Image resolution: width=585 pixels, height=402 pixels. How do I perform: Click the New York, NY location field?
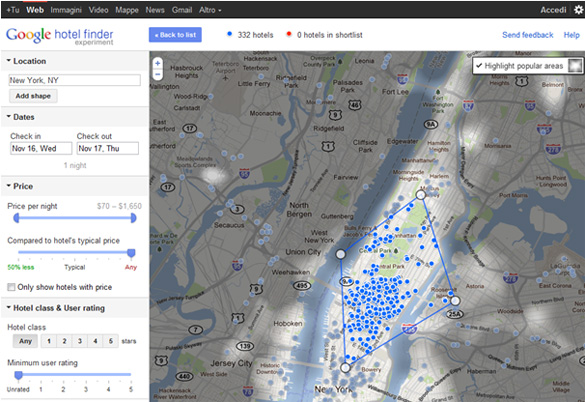click(75, 80)
